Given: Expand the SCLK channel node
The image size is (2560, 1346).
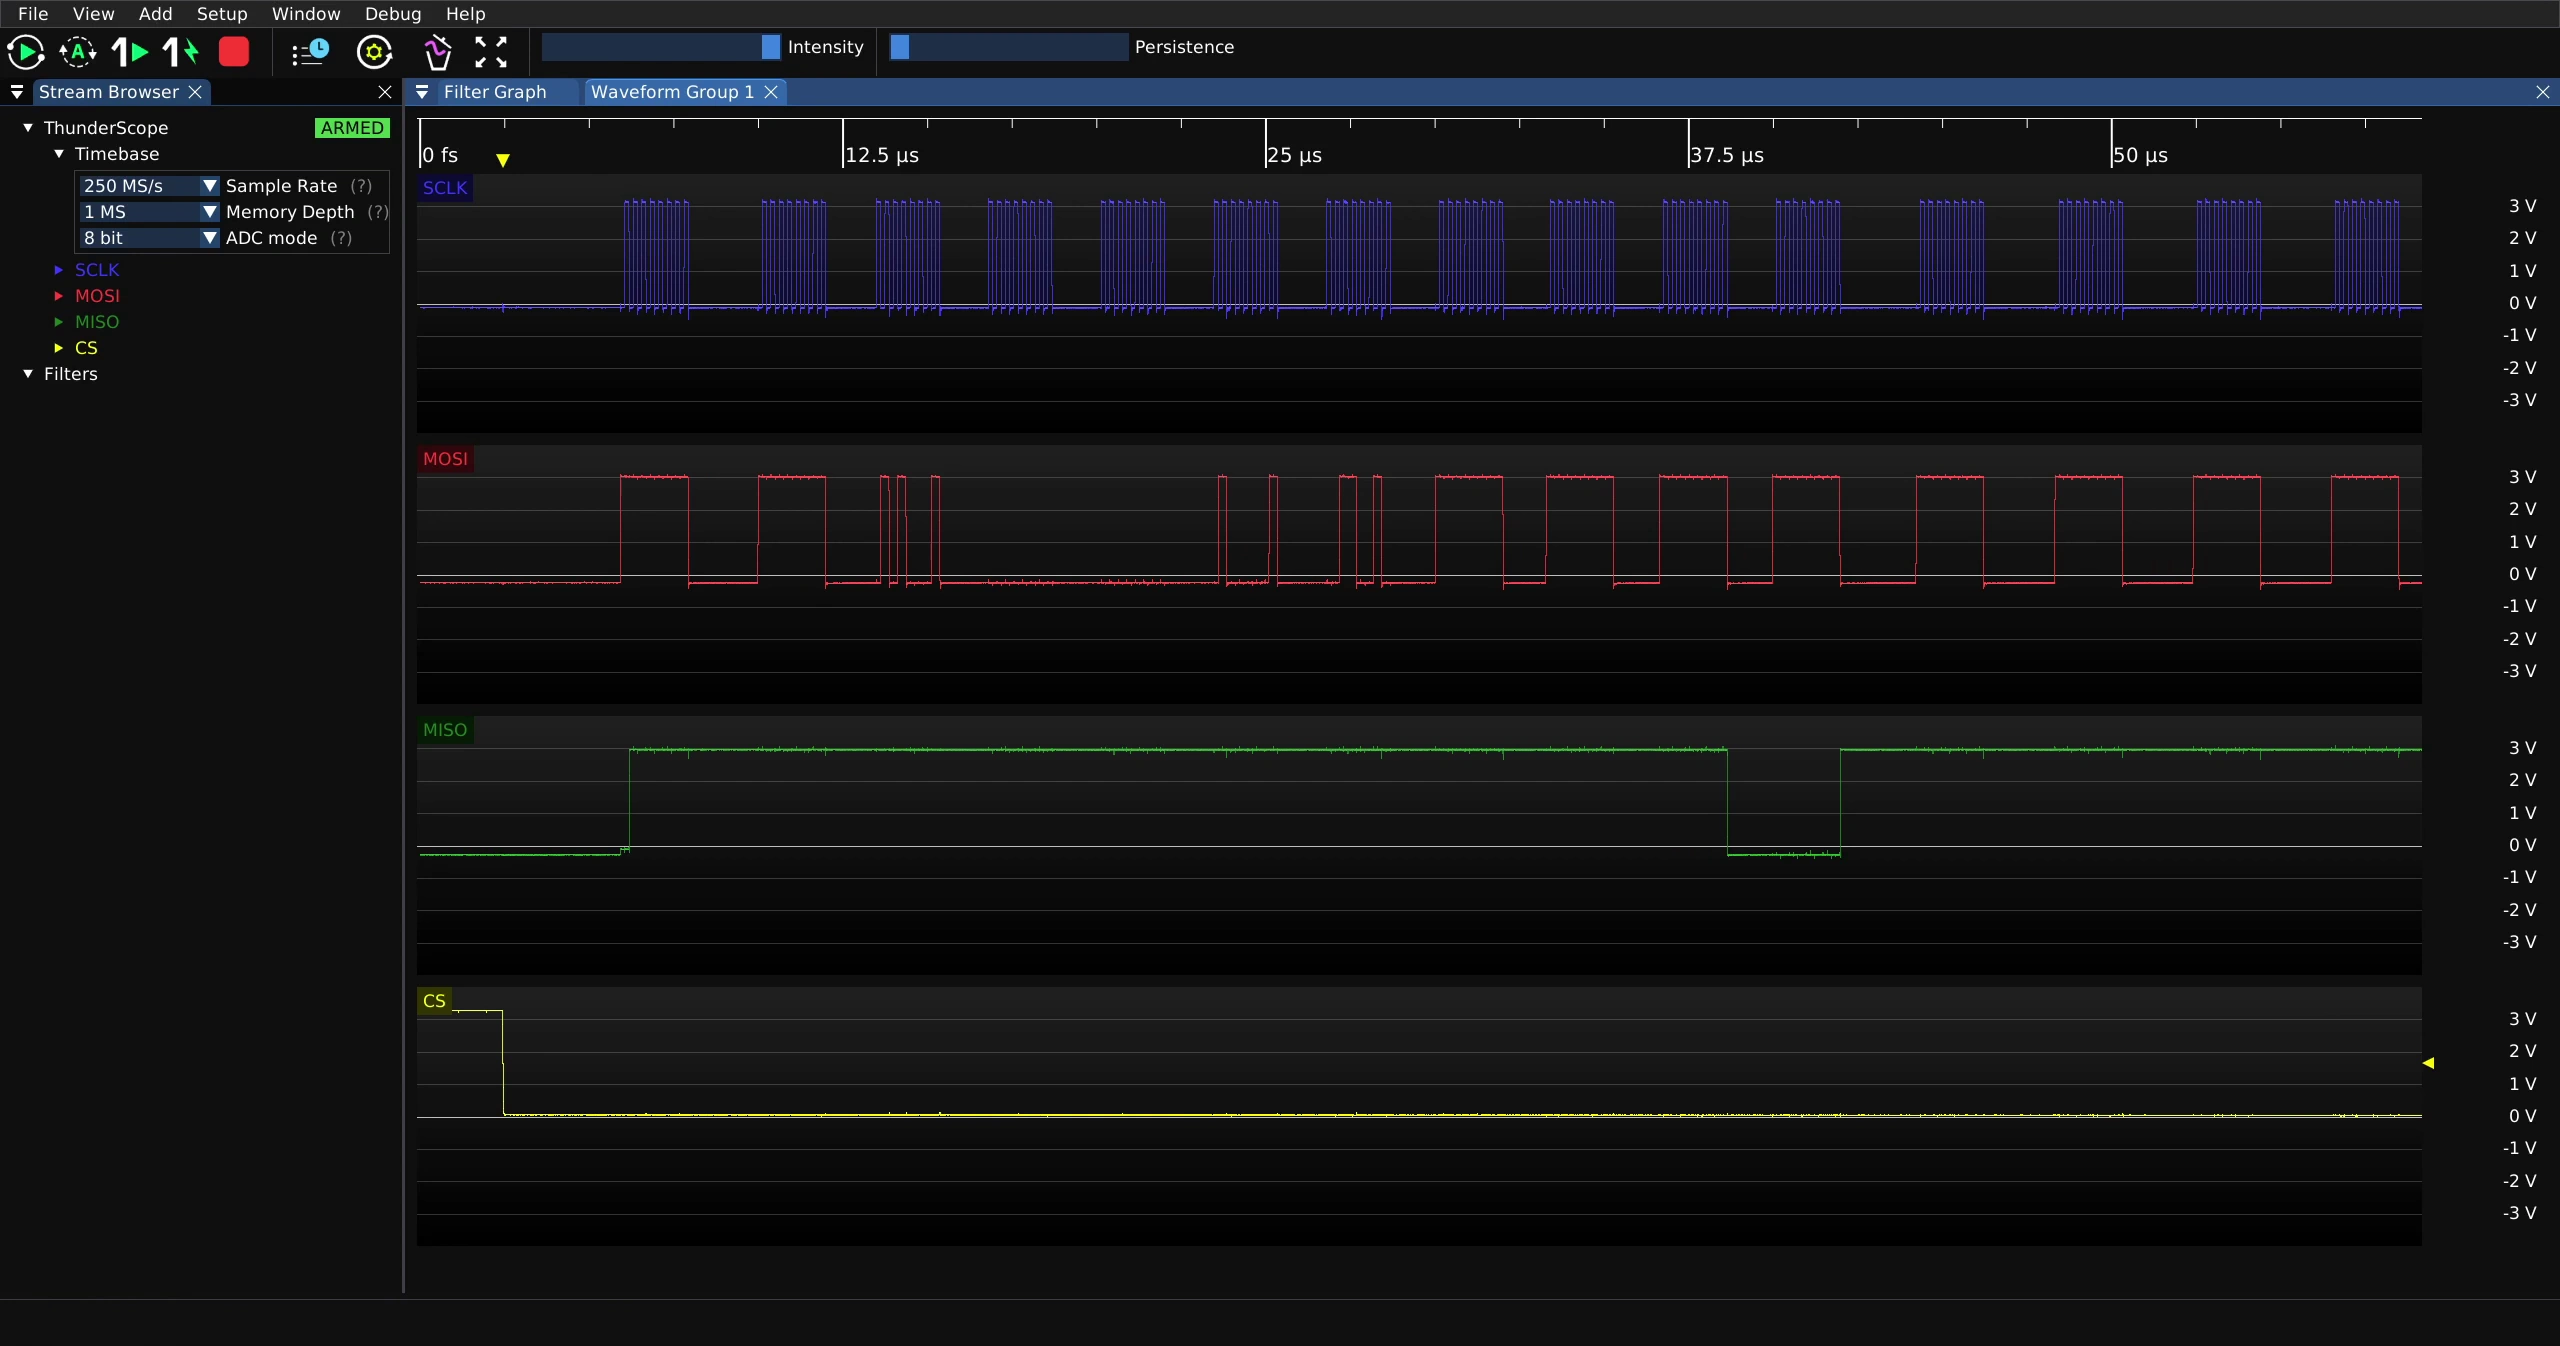Looking at the screenshot, I should coord(59,270).
